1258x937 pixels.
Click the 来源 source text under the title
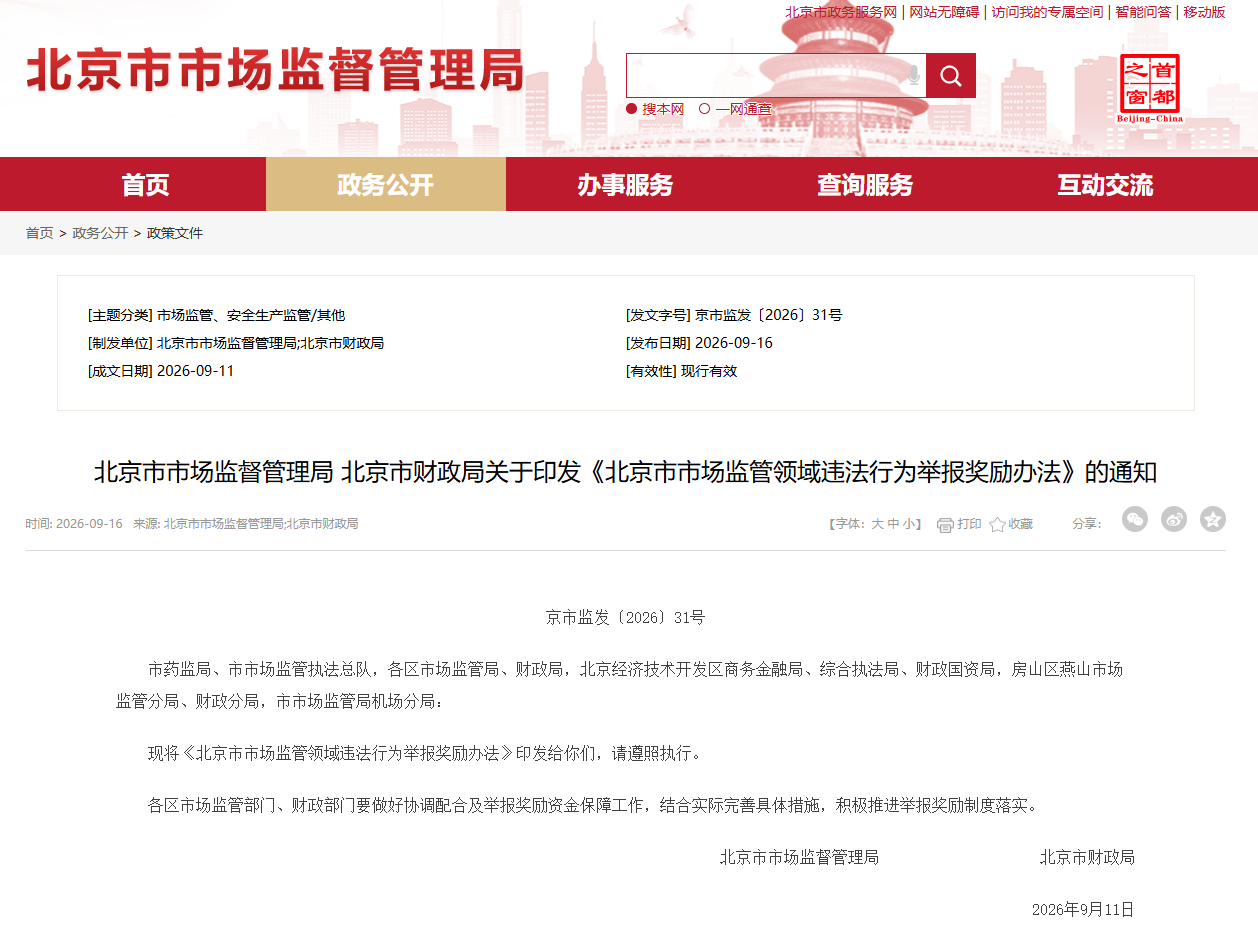click(x=246, y=524)
